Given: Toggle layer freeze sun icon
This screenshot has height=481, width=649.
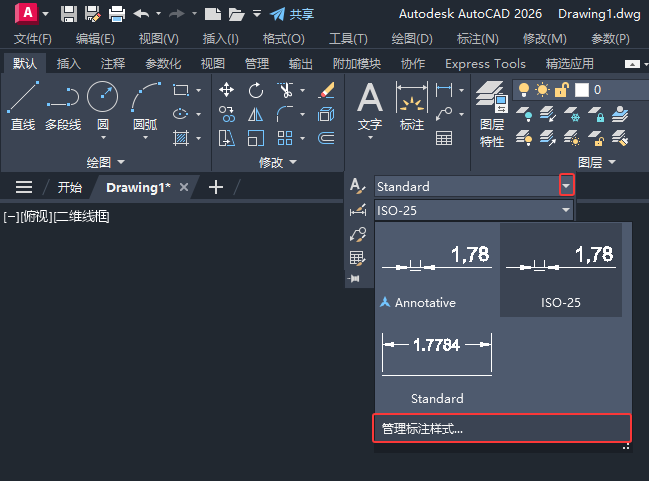Looking at the screenshot, I should [542, 90].
